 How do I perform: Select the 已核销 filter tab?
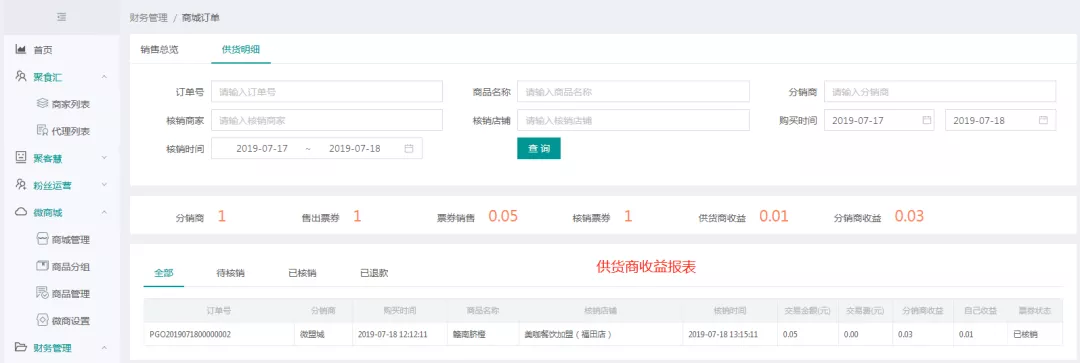302,273
